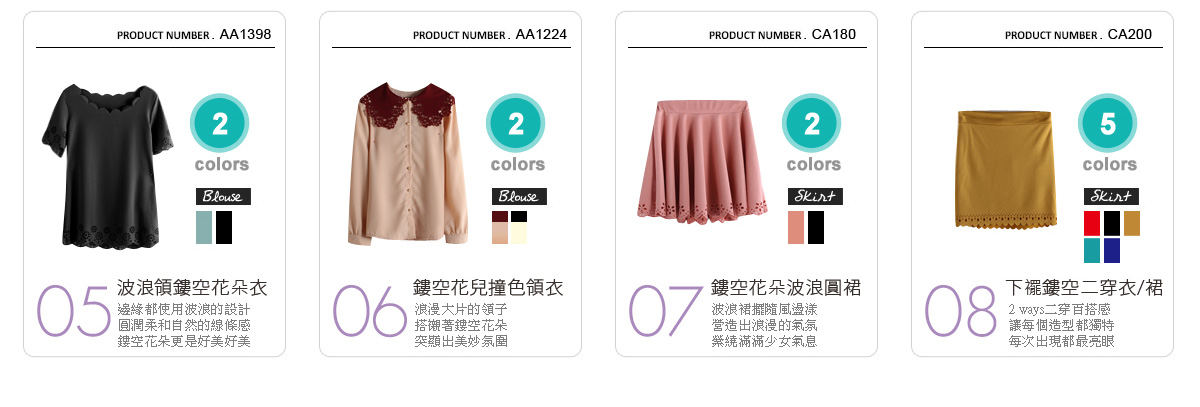This screenshot has height=407, width=1200.
Task: Pick the dark maroon swatch for AA1224
Action: tap(499, 216)
